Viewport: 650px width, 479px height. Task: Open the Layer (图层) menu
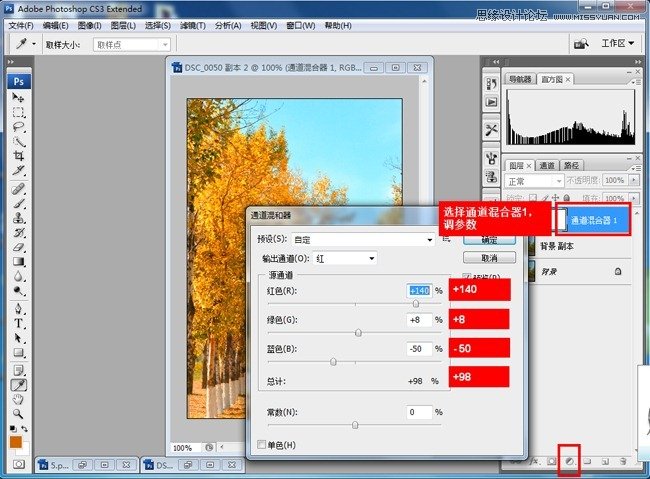click(x=123, y=26)
